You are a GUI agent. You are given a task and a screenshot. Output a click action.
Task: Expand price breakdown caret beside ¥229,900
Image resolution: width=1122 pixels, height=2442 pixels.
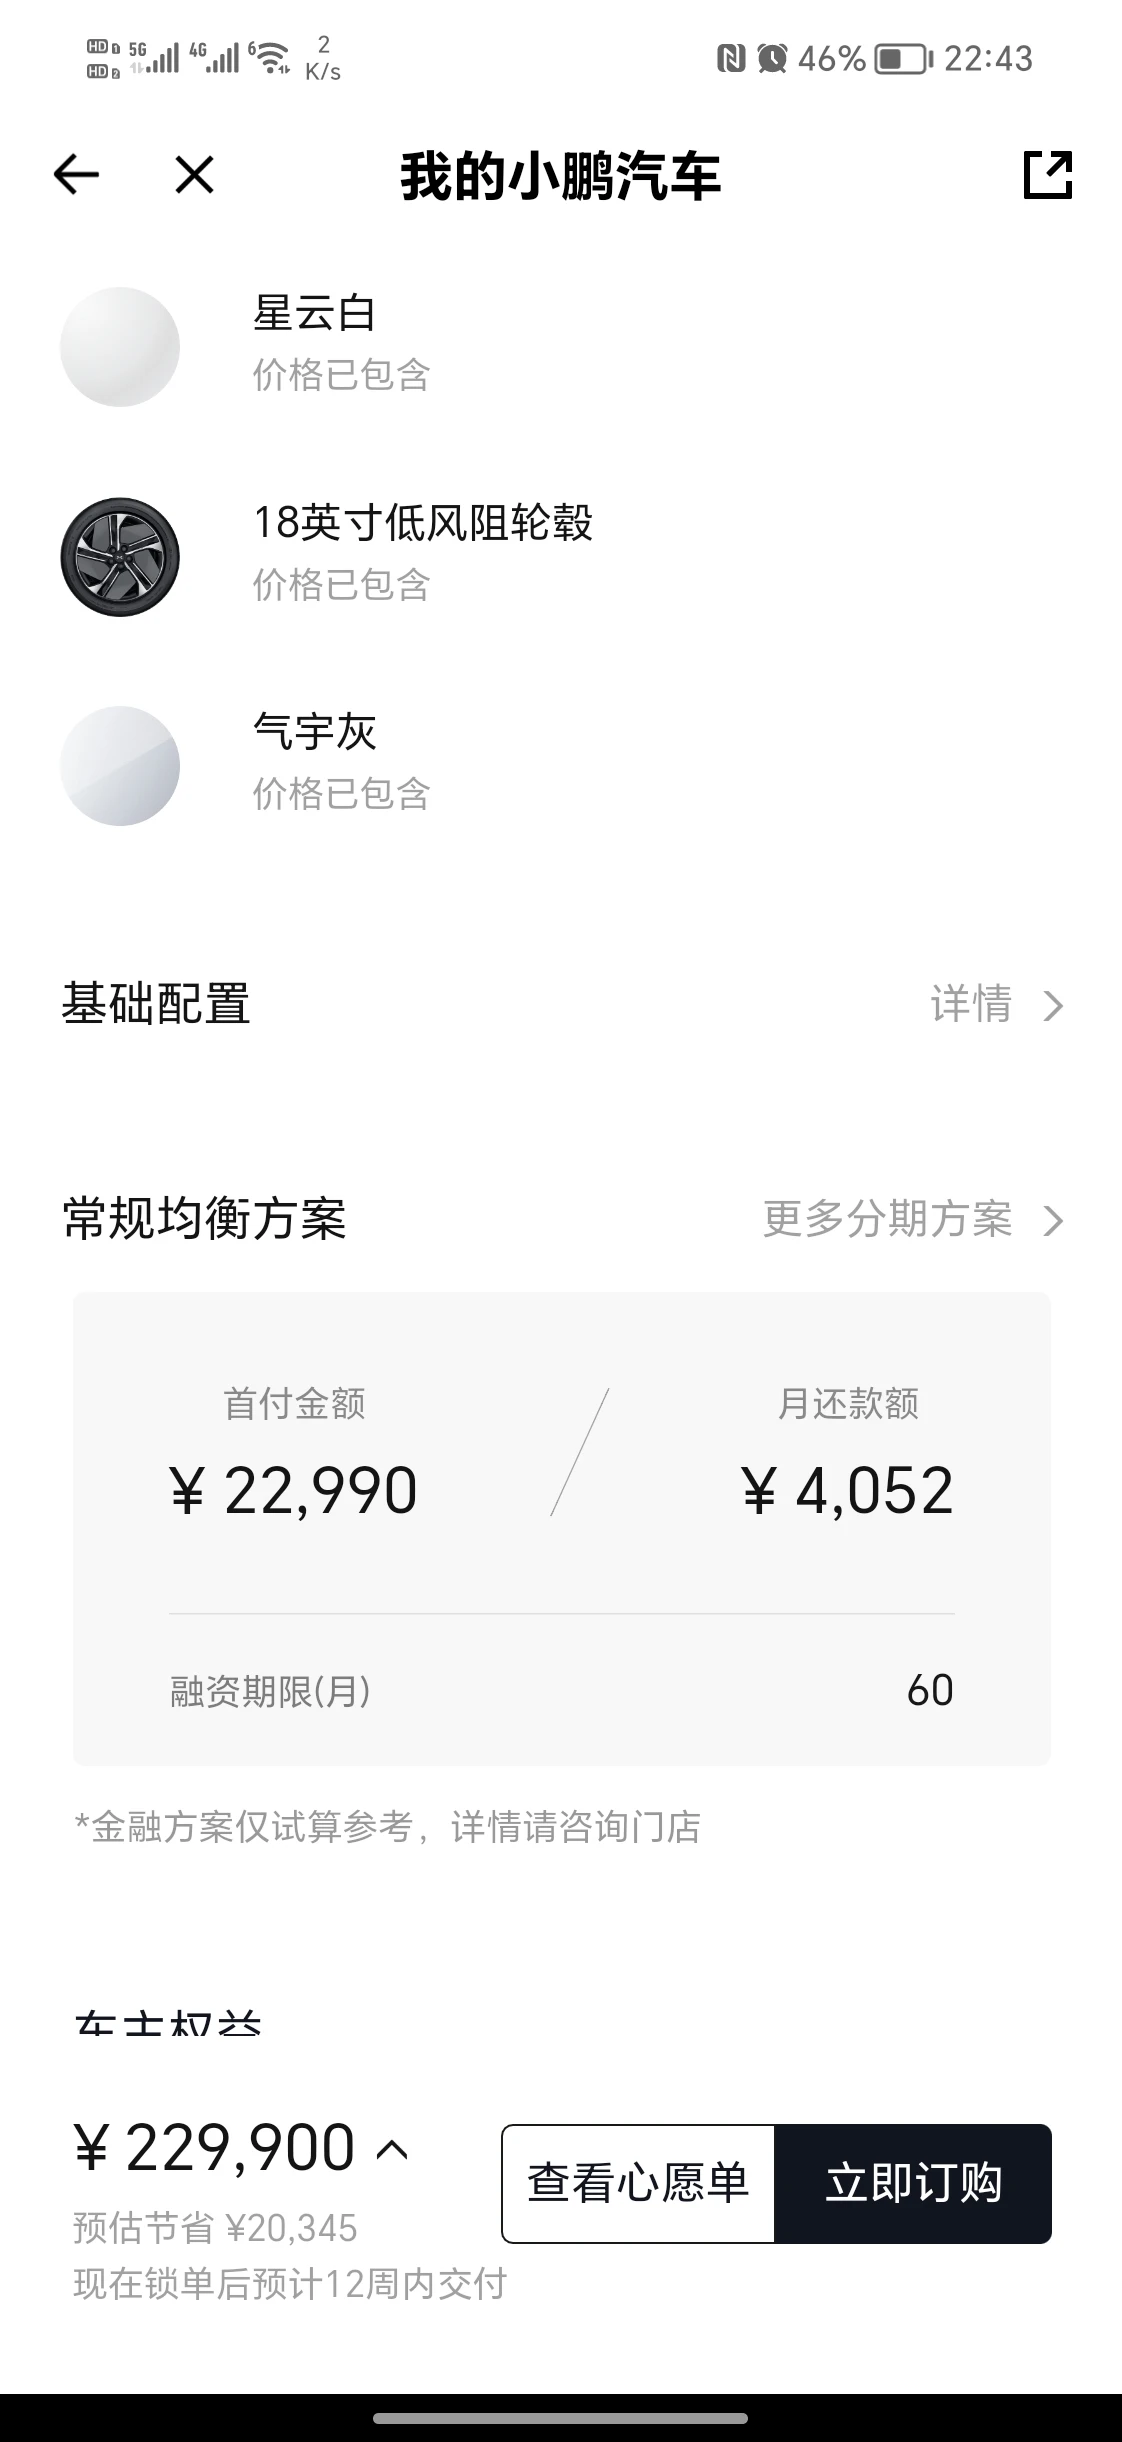[x=392, y=2149]
